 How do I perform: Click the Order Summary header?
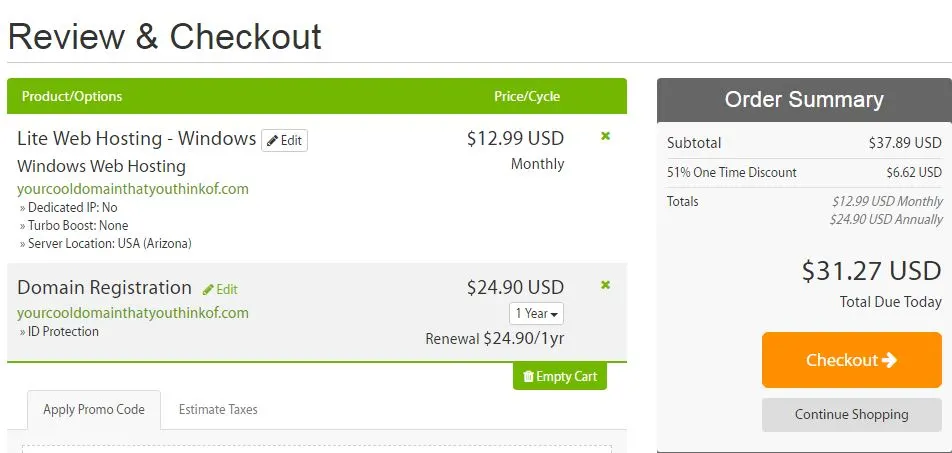coord(804,100)
